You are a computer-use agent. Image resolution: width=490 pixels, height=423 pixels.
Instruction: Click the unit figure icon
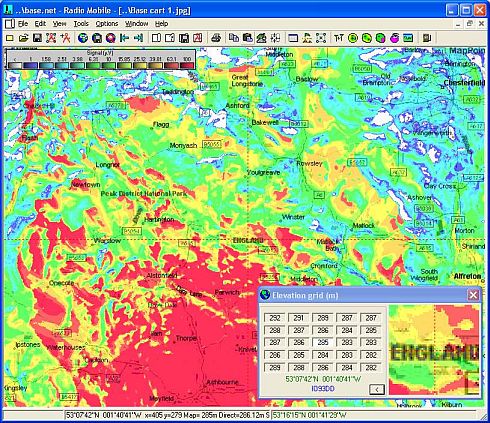pos(307,38)
